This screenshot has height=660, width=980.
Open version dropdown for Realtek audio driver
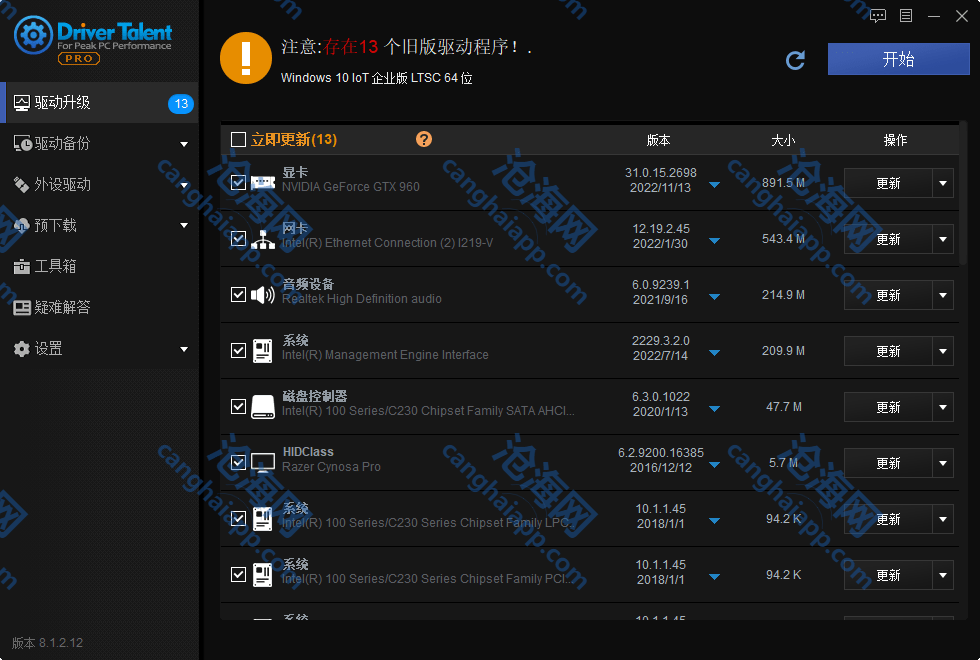point(714,297)
